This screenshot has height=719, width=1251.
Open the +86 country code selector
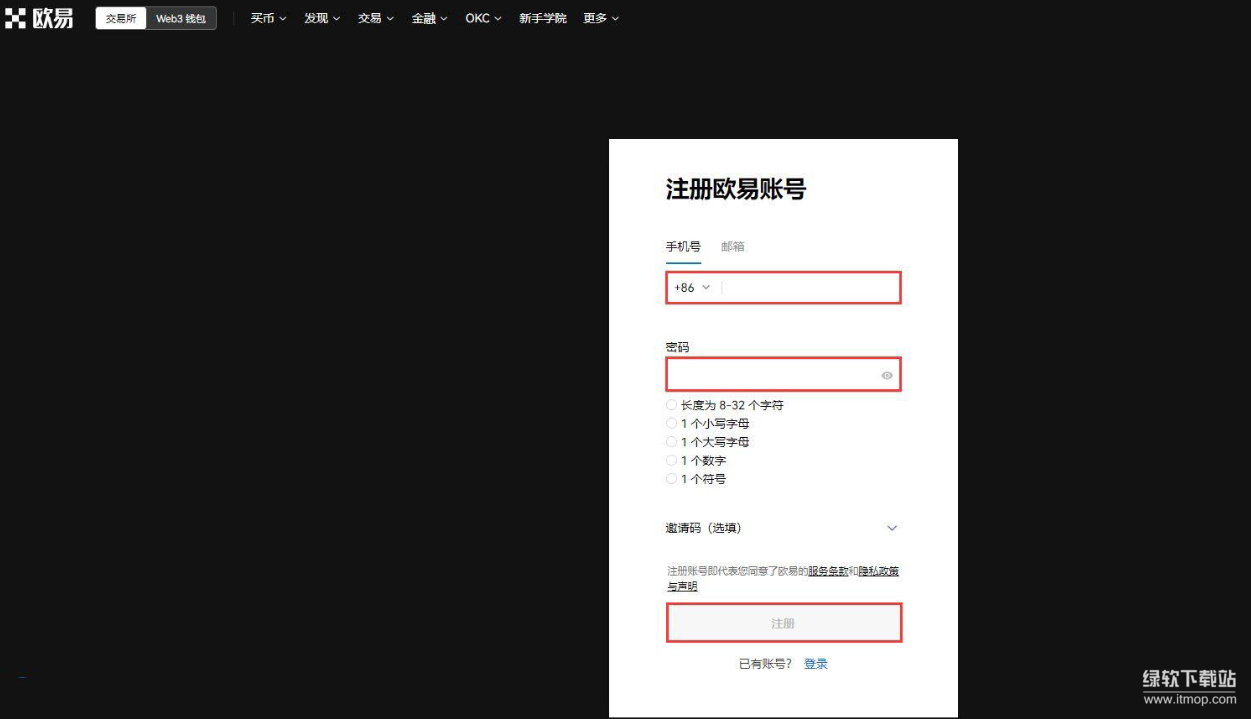692,287
